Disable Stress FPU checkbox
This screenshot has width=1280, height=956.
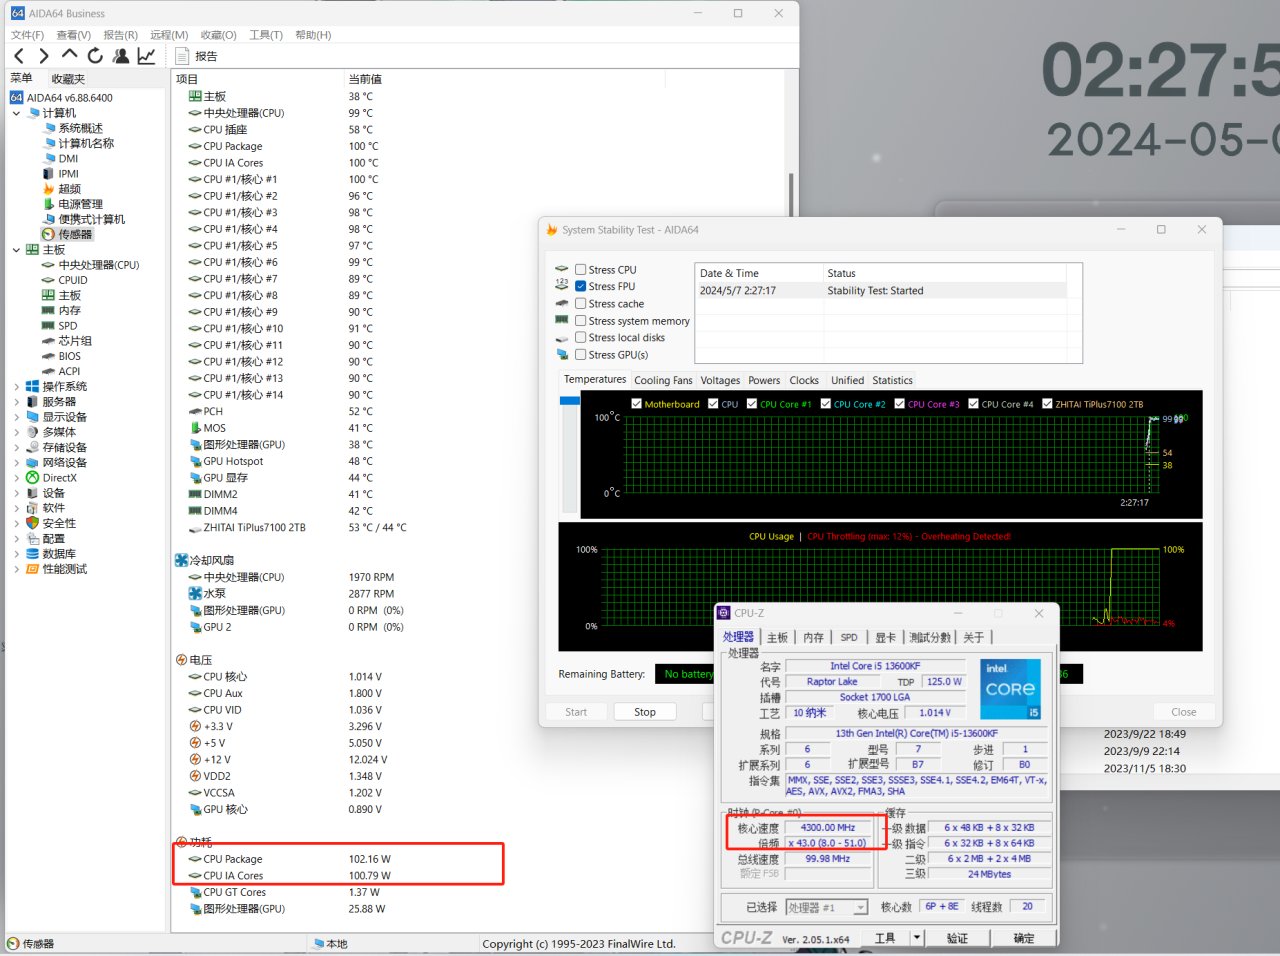click(x=580, y=286)
